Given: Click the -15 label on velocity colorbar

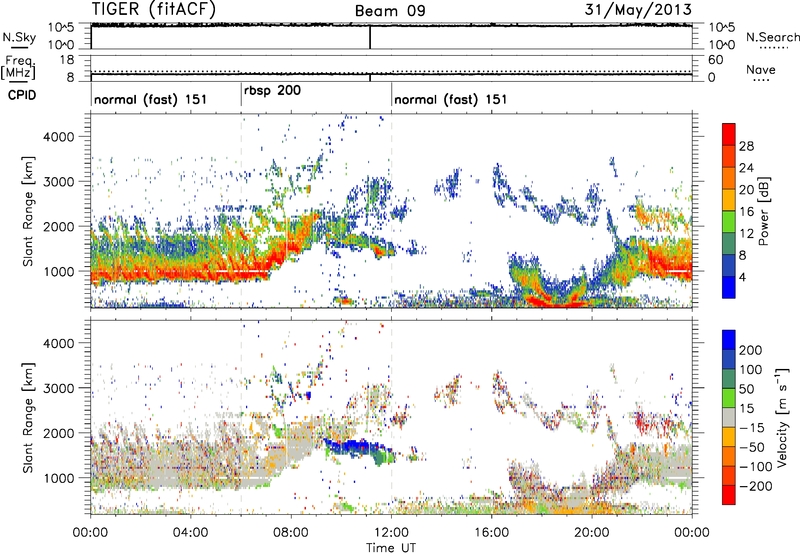Looking at the screenshot, I should pos(752,428).
